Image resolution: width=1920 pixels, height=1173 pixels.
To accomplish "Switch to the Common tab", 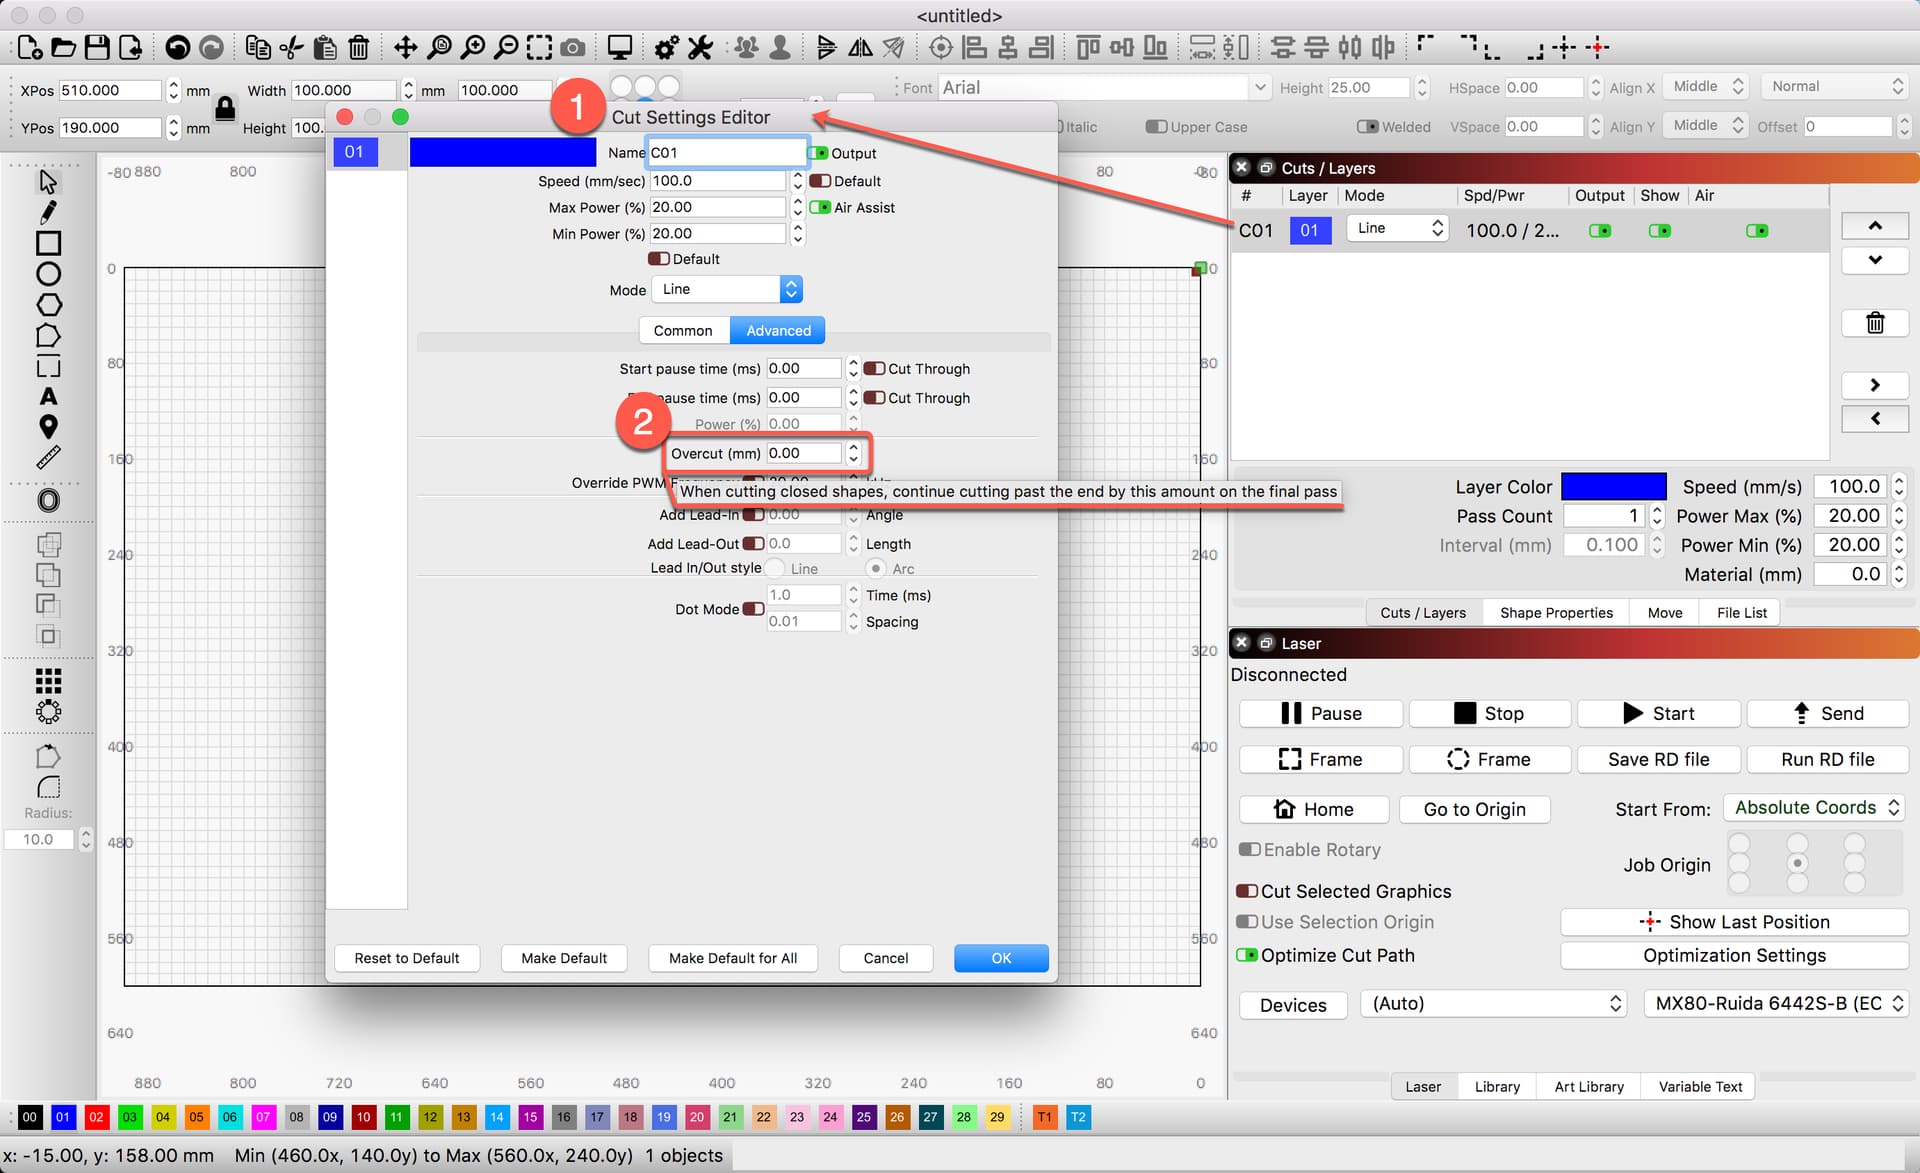I will pos(683,330).
